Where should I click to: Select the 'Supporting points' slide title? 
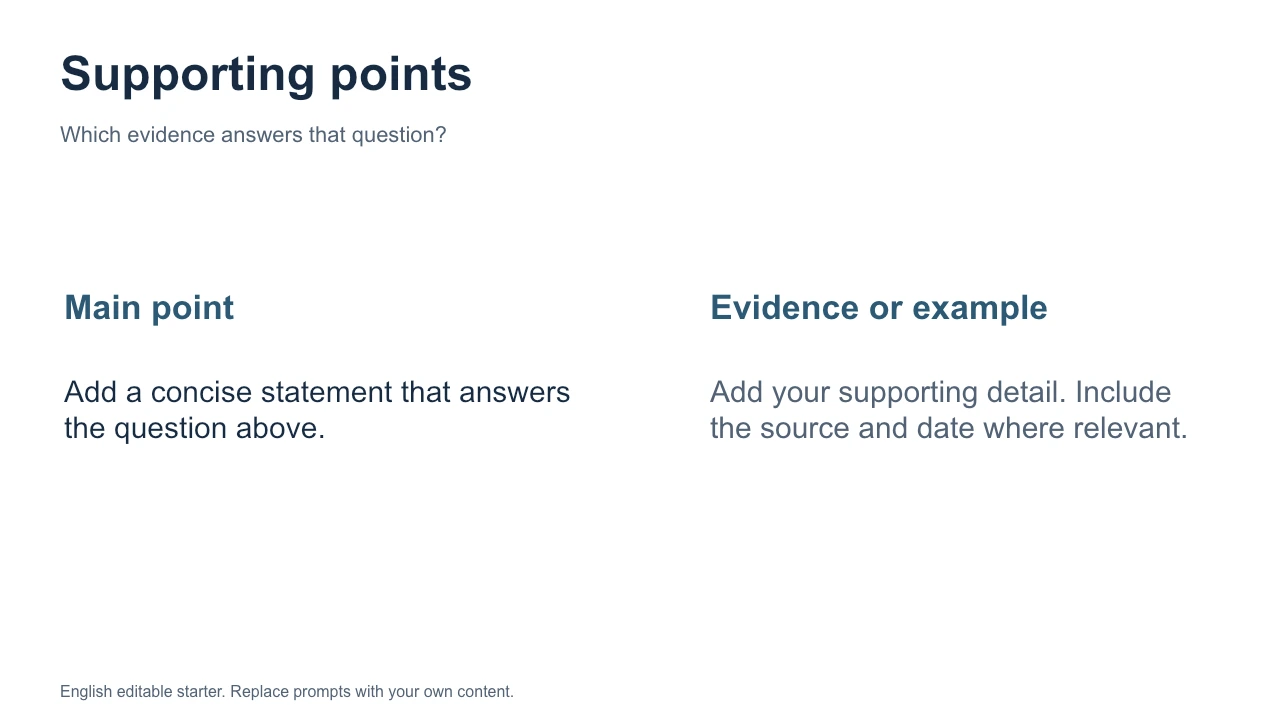(x=266, y=76)
